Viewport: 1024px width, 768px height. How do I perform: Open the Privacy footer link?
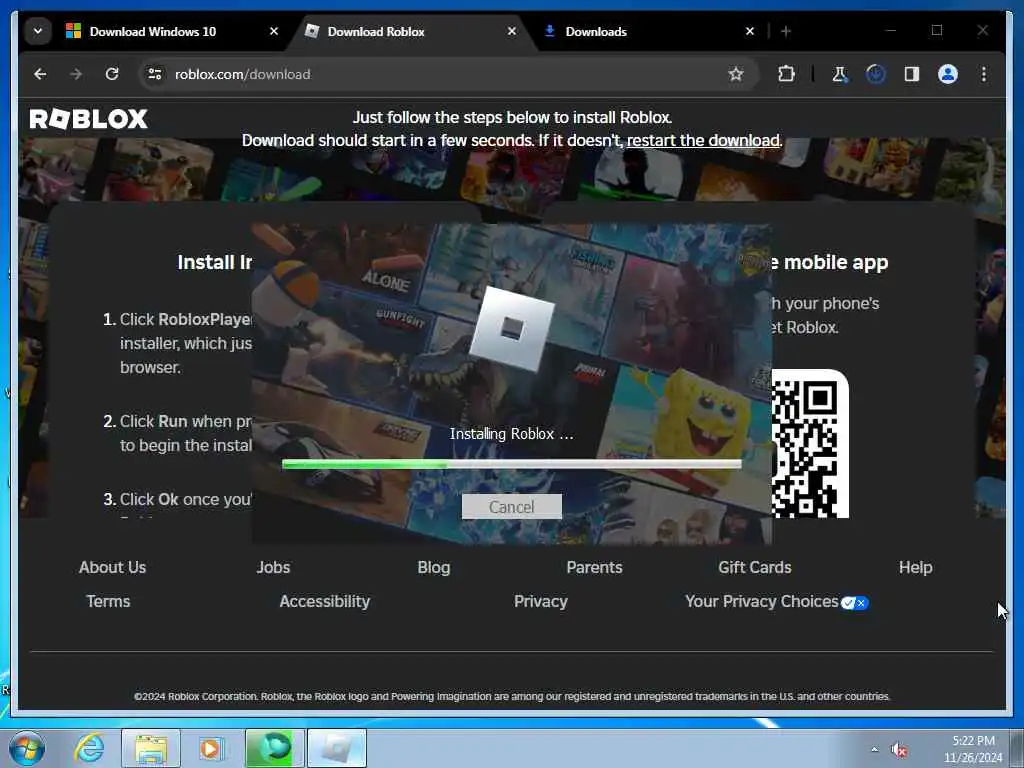541,601
